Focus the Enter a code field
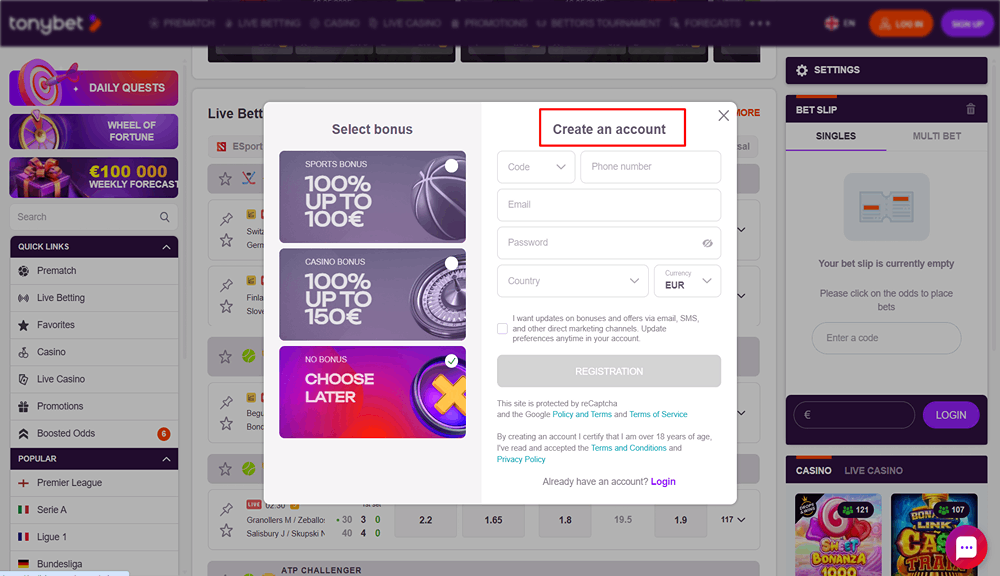This screenshot has height=576, width=1000. tap(886, 338)
